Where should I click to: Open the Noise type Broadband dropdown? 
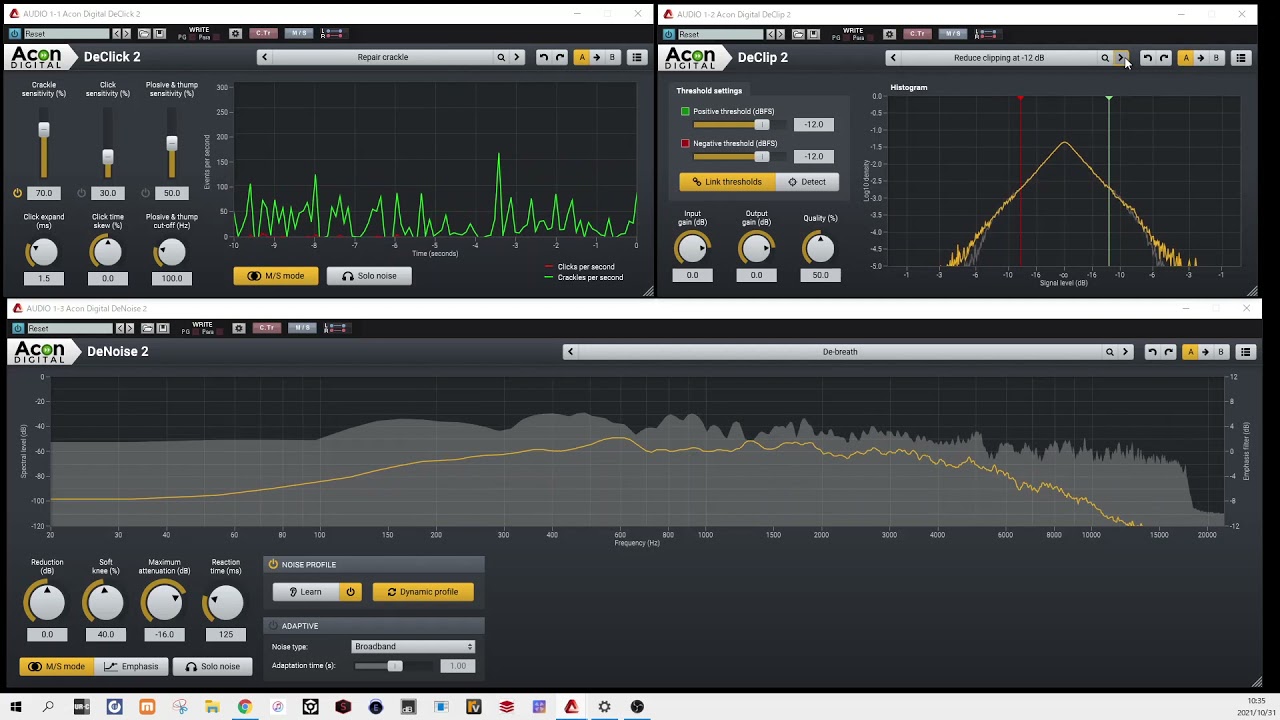[413, 647]
